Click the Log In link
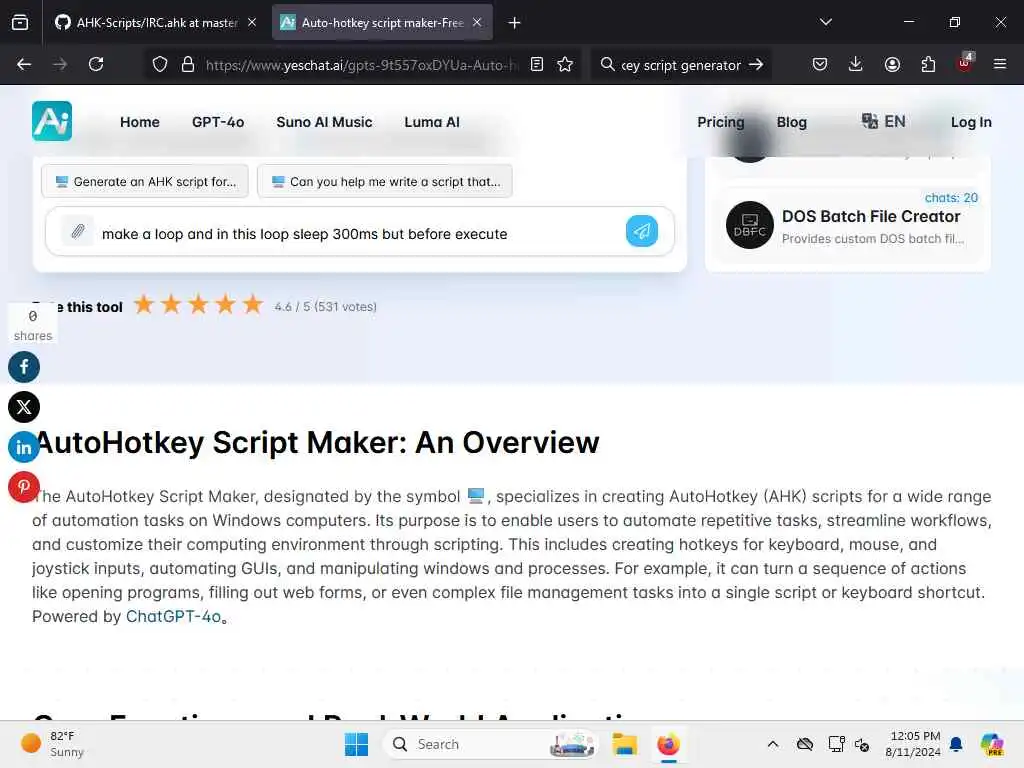Viewport: 1024px width, 768px height. [x=971, y=122]
